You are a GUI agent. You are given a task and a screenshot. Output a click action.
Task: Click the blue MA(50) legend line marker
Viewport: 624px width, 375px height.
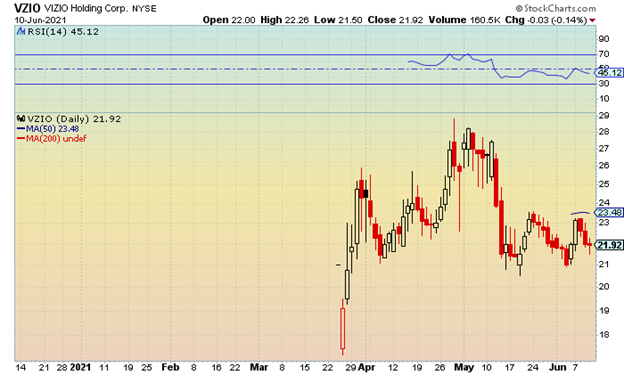coord(21,129)
